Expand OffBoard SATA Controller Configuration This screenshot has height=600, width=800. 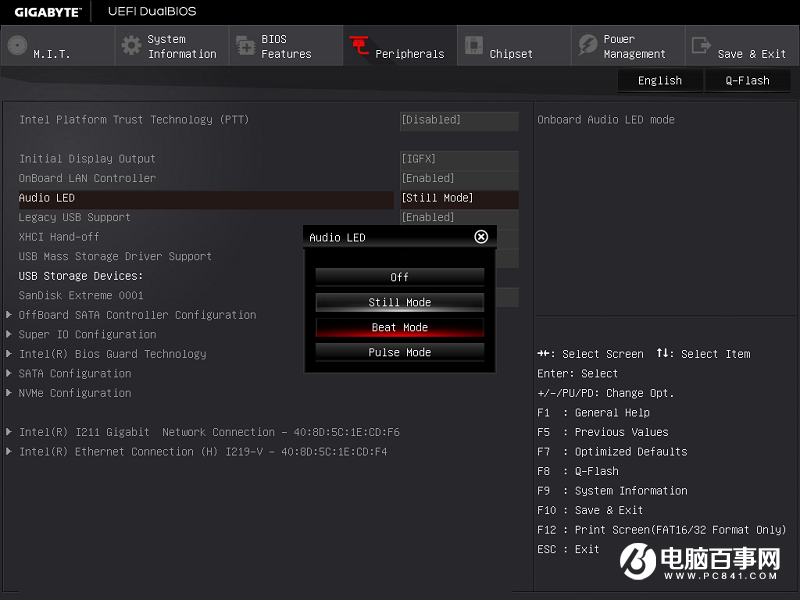coord(137,315)
